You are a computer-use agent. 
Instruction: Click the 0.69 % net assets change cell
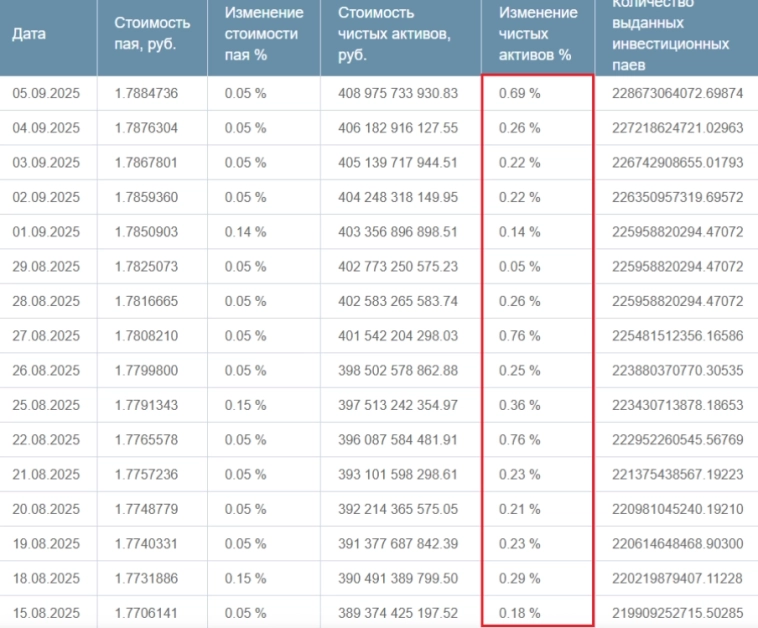(x=519, y=93)
